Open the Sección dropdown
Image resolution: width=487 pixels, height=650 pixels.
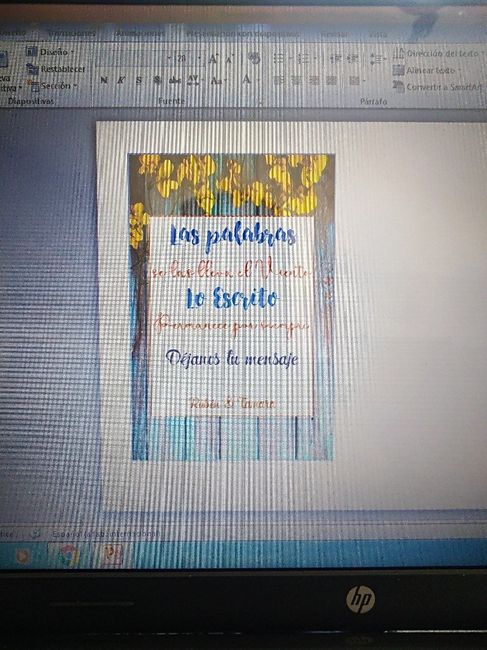click(x=53, y=86)
